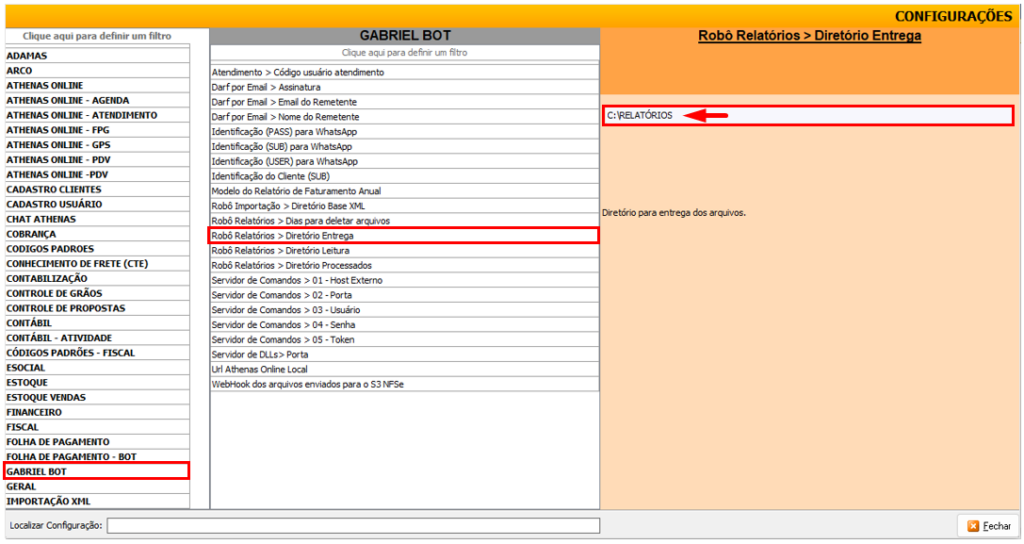Open WebHook dos arquivos enviados setting

point(403,384)
